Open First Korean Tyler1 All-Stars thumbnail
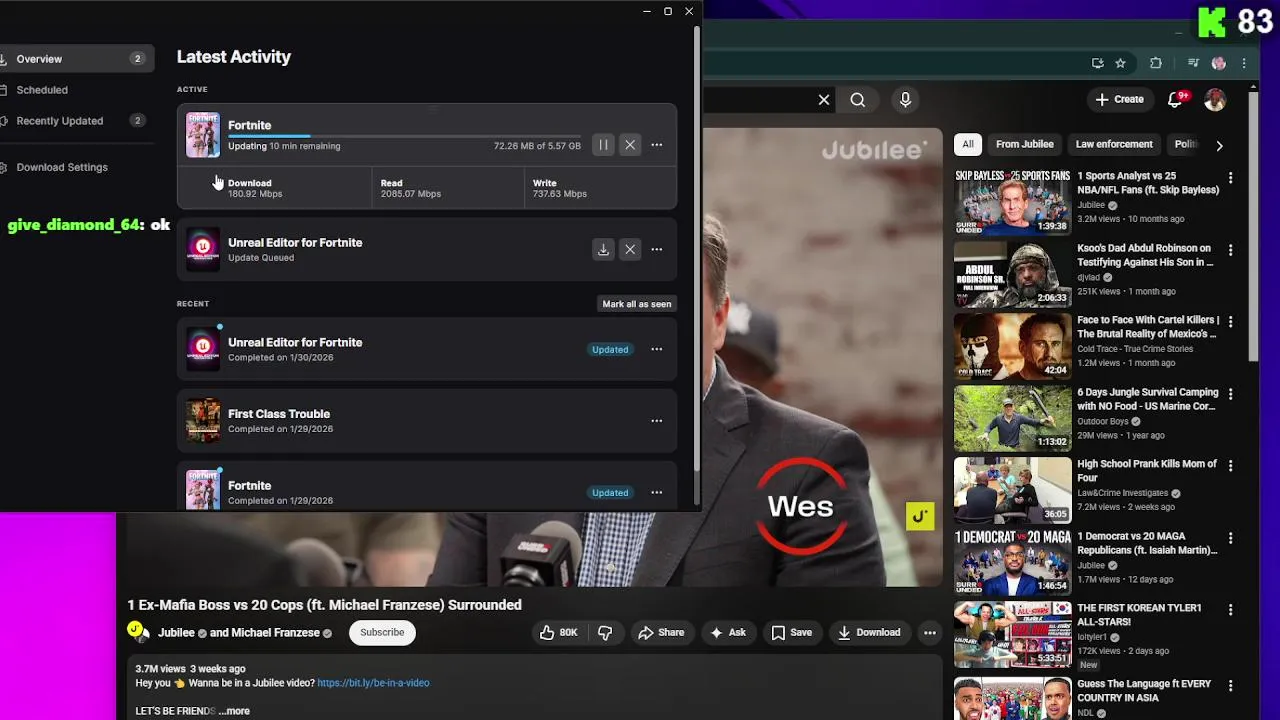Image resolution: width=1280 pixels, height=720 pixels. click(1012, 634)
